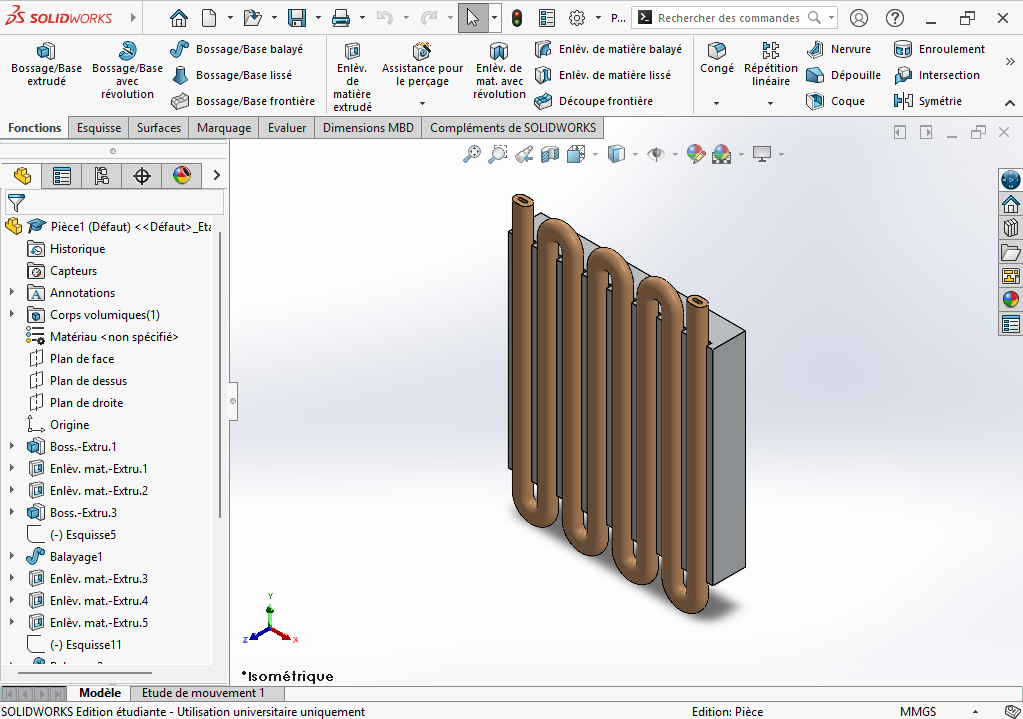Open the Répétition linéaire dropdown arrow
This screenshot has width=1023, height=719.
click(771, 102)
